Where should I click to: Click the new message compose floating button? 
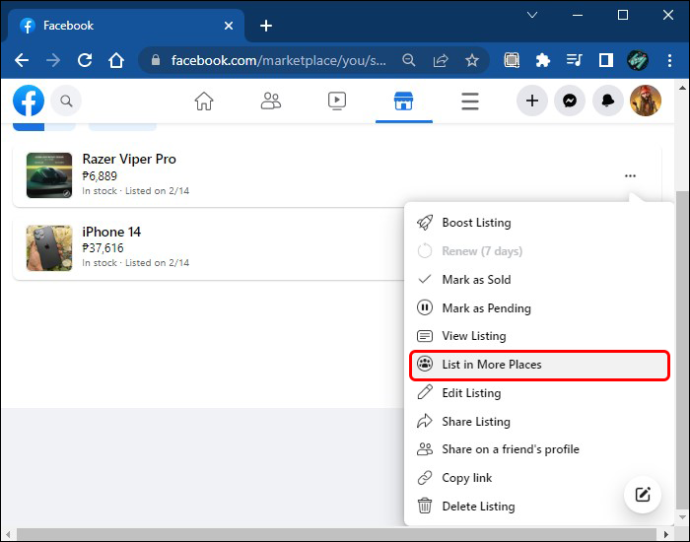642,494
